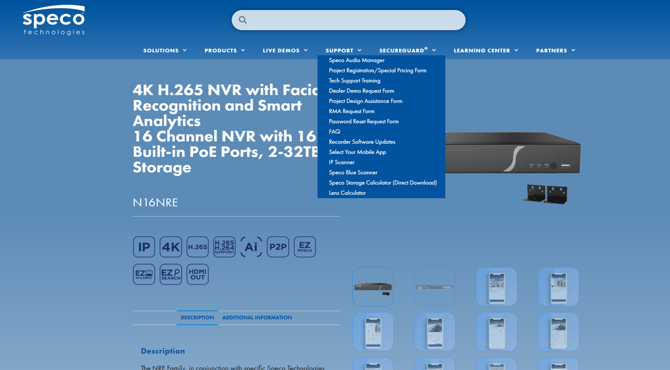Viewport: 670px width, 370px height.
Task: Switch to Additional Information tab
Action: click(257, 317)
